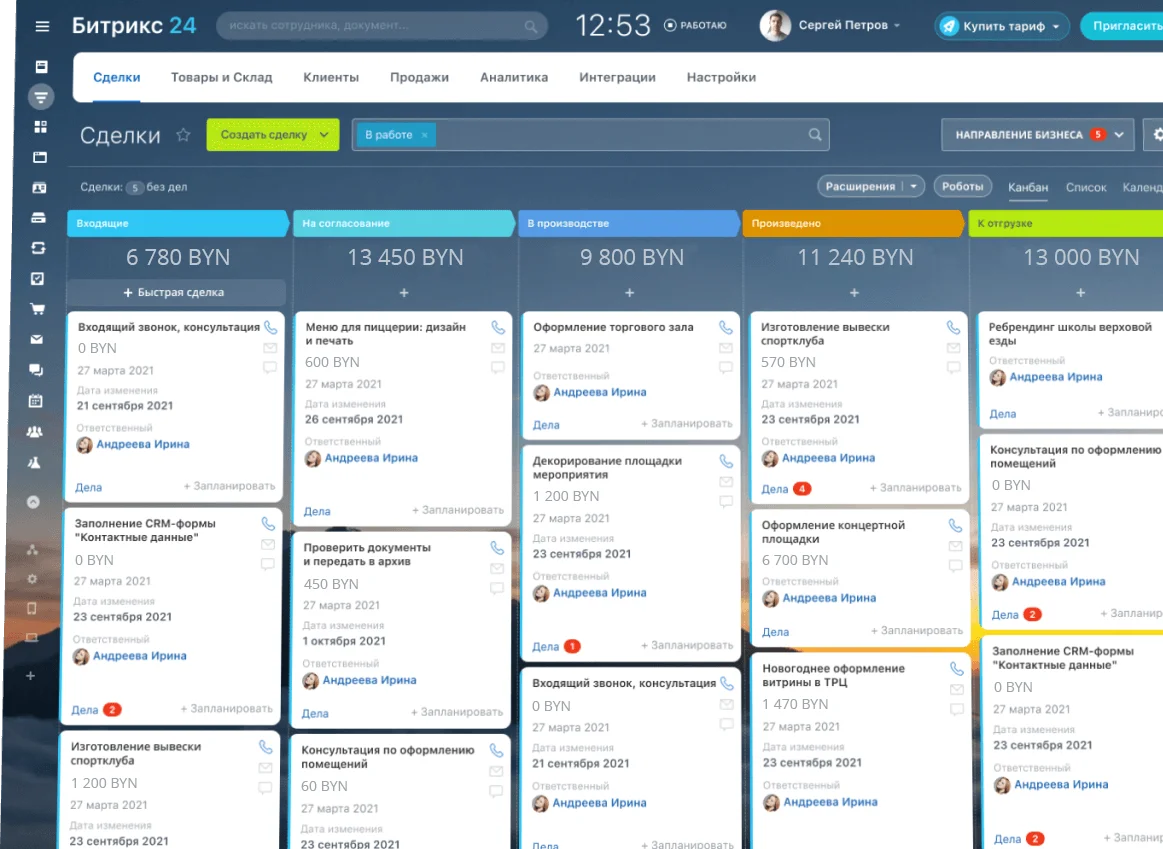Click the top search input field
1163x849 pixels.
point(380,25)
